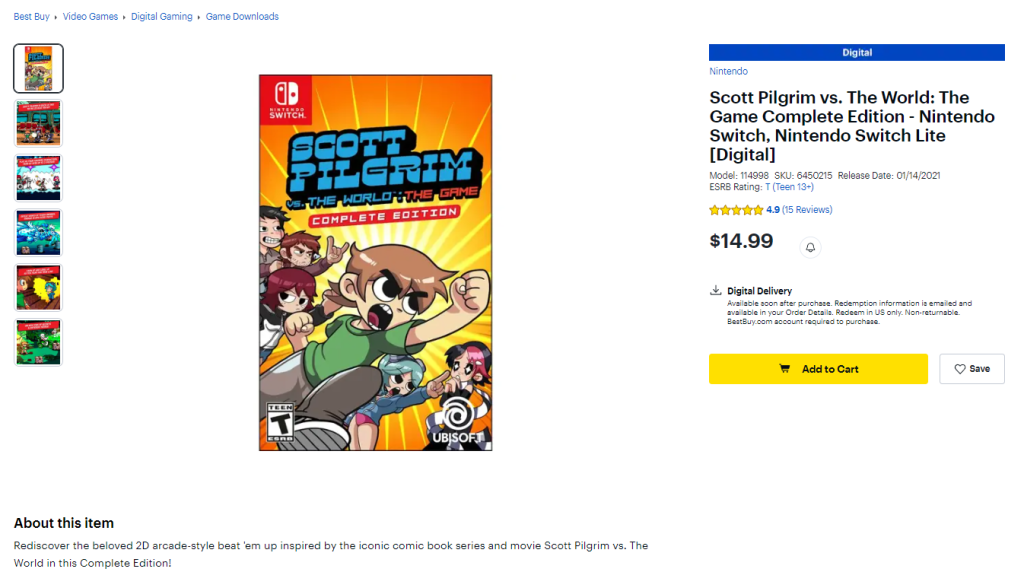Click the cart icon in Add to Cart
The image size is (1024, 572).
click(785, 369)
